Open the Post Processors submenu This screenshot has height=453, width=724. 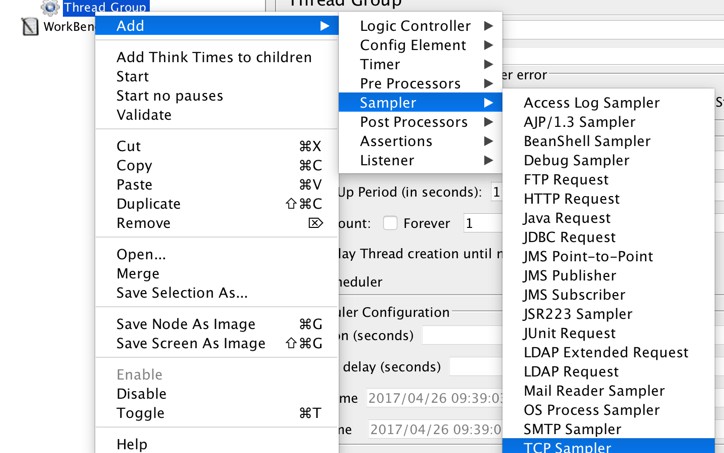414,122
